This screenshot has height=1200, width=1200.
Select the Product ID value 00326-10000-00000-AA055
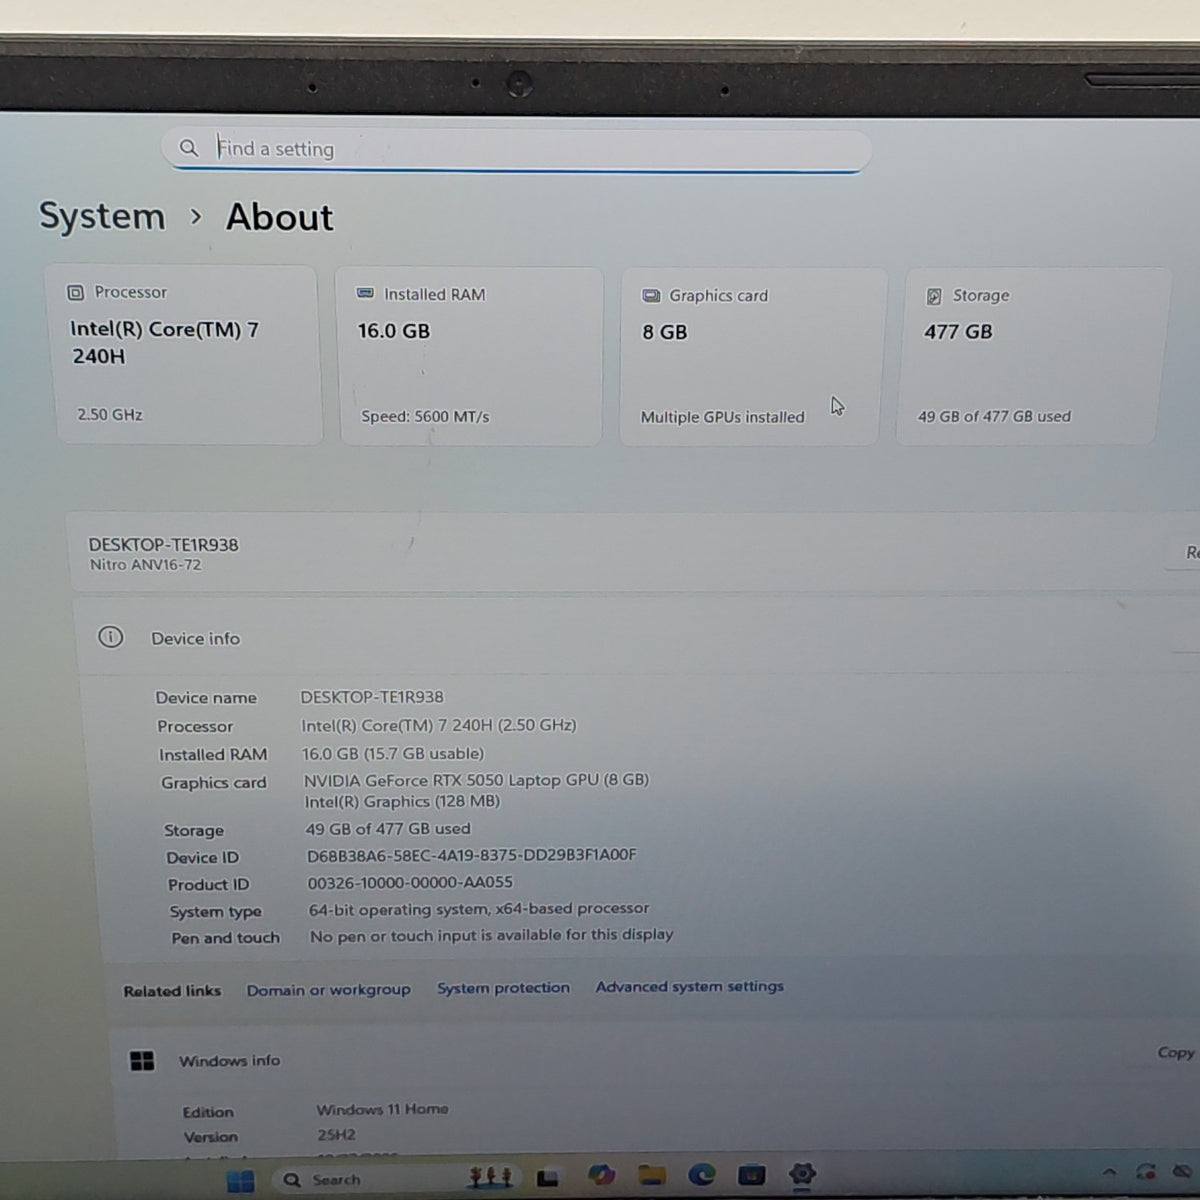410,882
